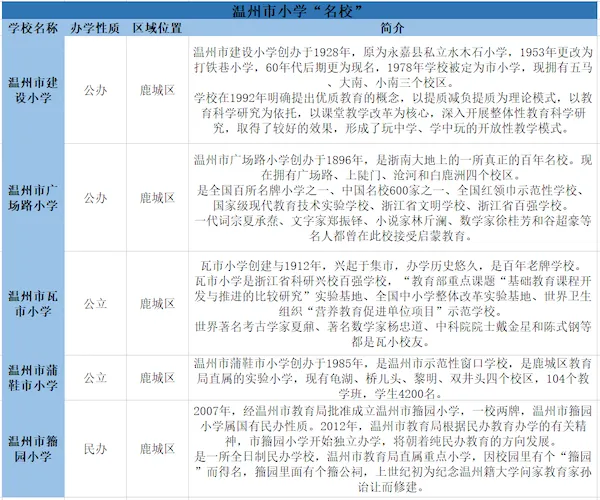Viewport: 600px width, 500px height.
Task: Click the table title 温州市小学“名校”
Action: pos(300,11)
